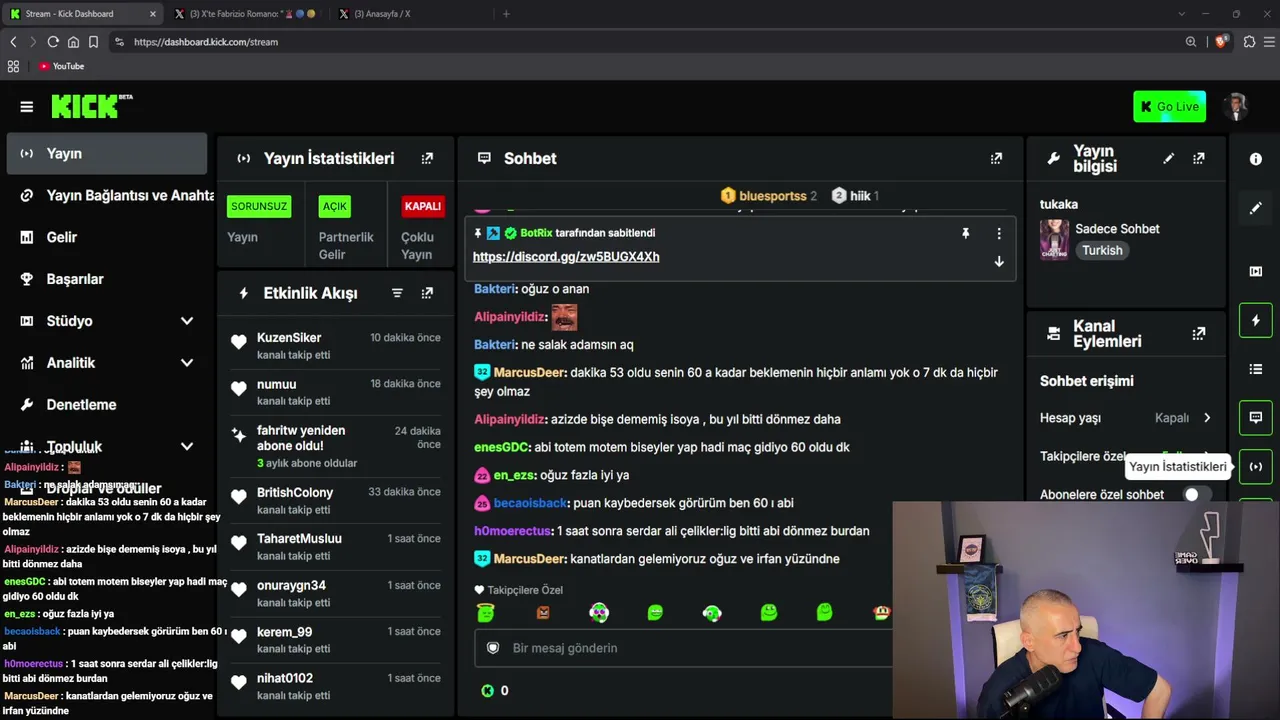The height and width of the screenshot is (720, 1280).
Task: Click the enesGDC username in chat
Action: (x=502, y=448)
